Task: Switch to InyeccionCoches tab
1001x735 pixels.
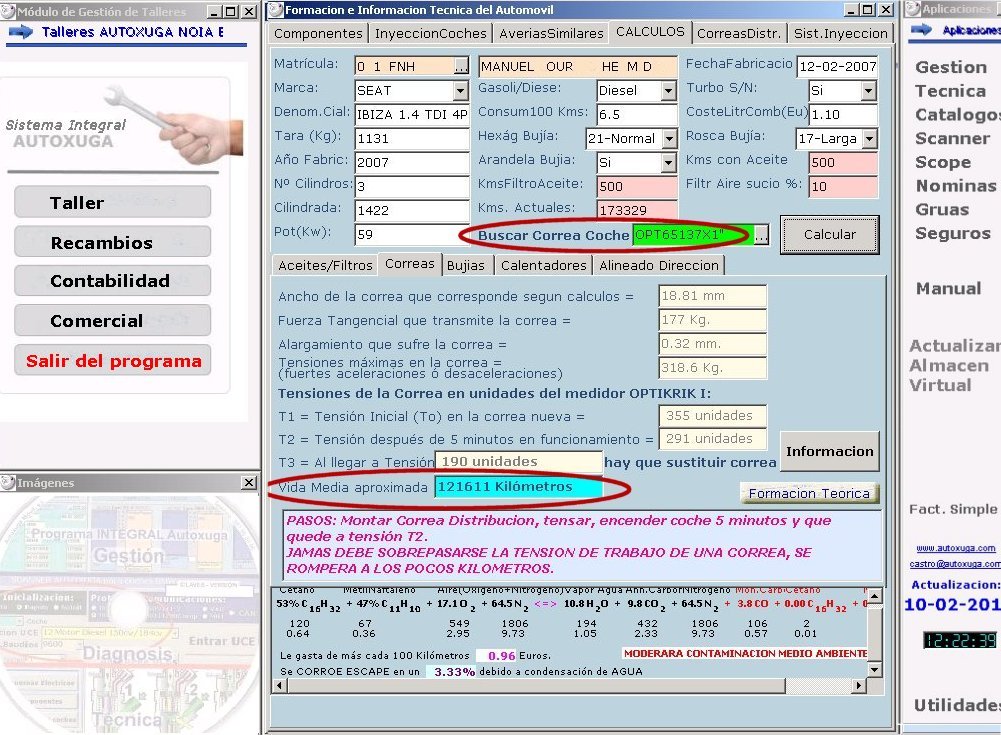Action: [430, 33]
